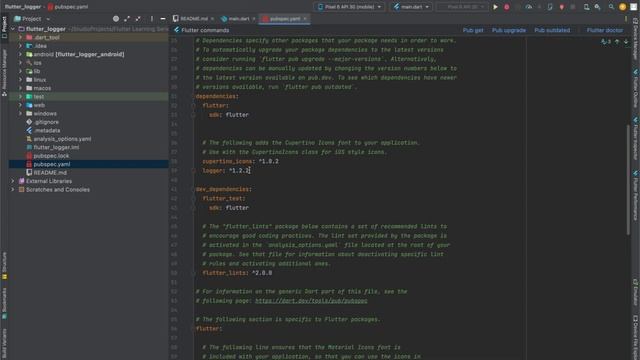Click the flutter_lints version line
640x360 pixels.
click(237, 273)
